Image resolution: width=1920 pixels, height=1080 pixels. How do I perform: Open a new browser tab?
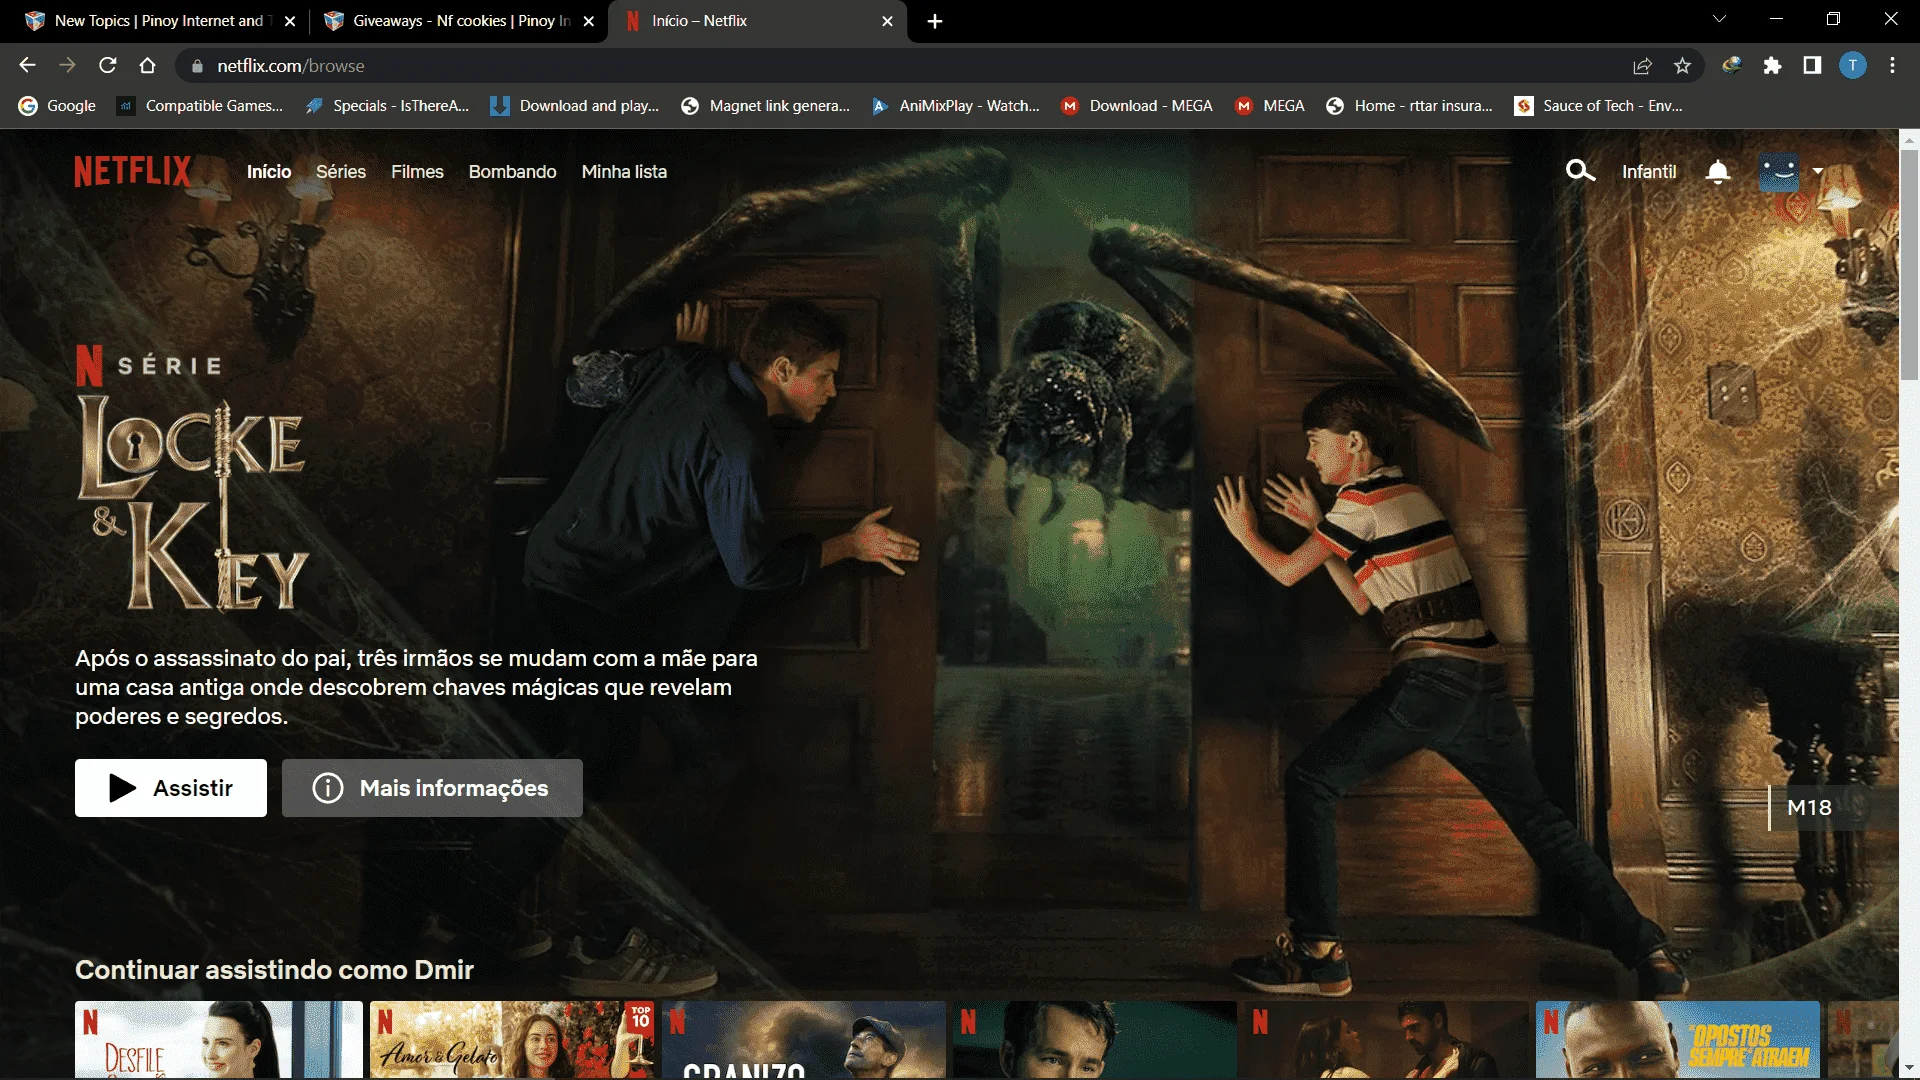[x=935, y=21]
